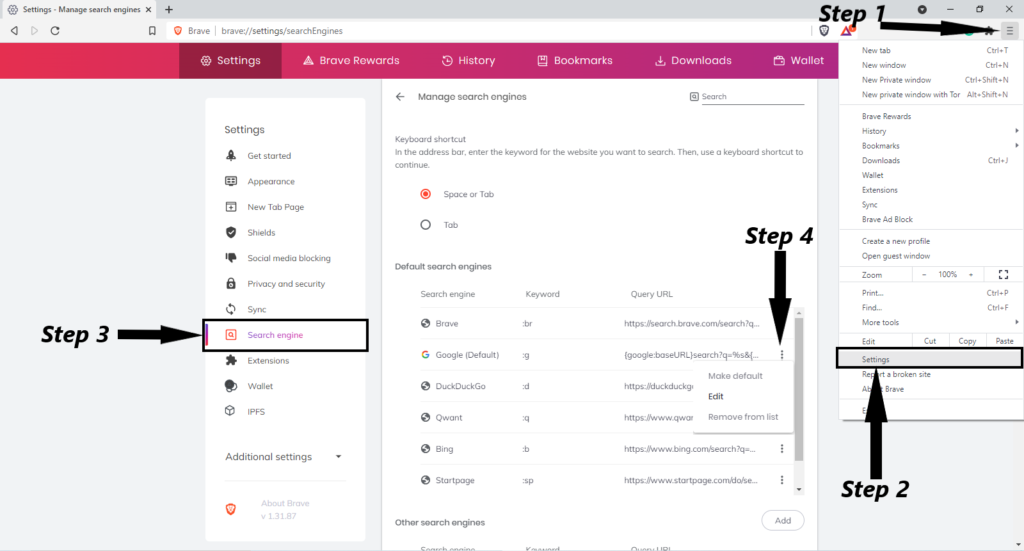Screen dimensions: 1024x551
Task: Switch to Bookmarks top tab
Action: pyautogui.click(x=575, y=61)
